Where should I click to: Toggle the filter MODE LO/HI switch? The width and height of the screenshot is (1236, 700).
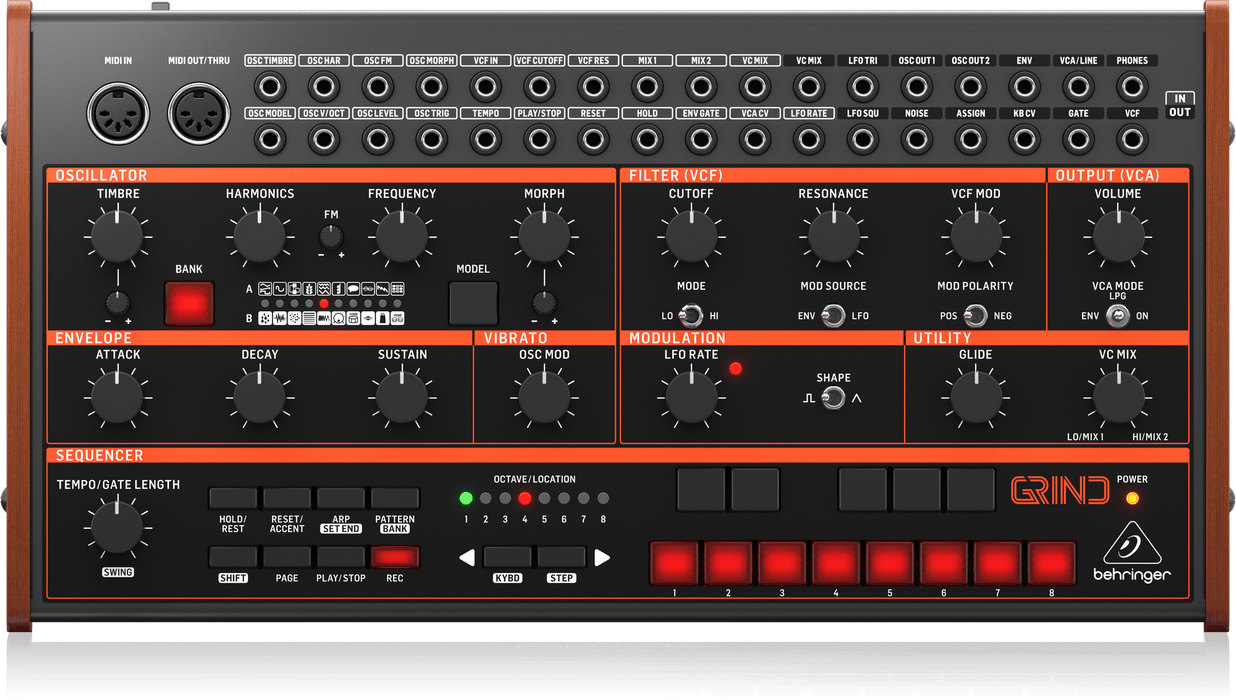click(690, 316)
